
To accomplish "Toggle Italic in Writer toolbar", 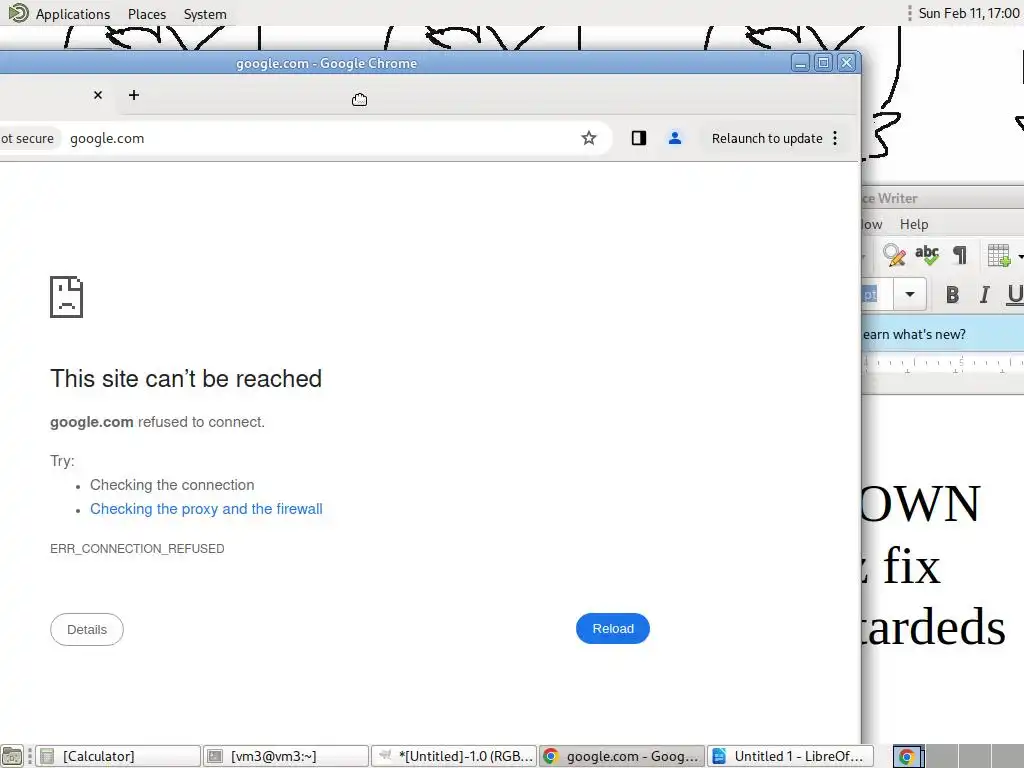I will coord(984,295).
